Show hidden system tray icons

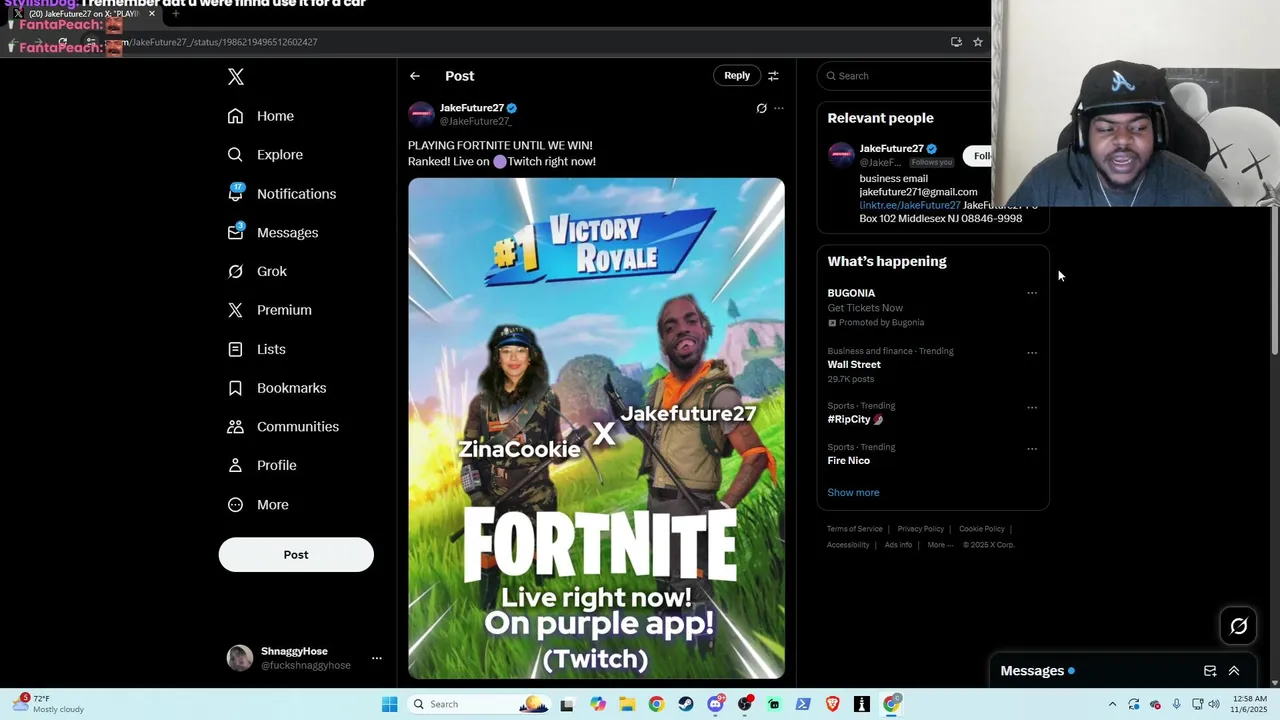point(1112,704)
